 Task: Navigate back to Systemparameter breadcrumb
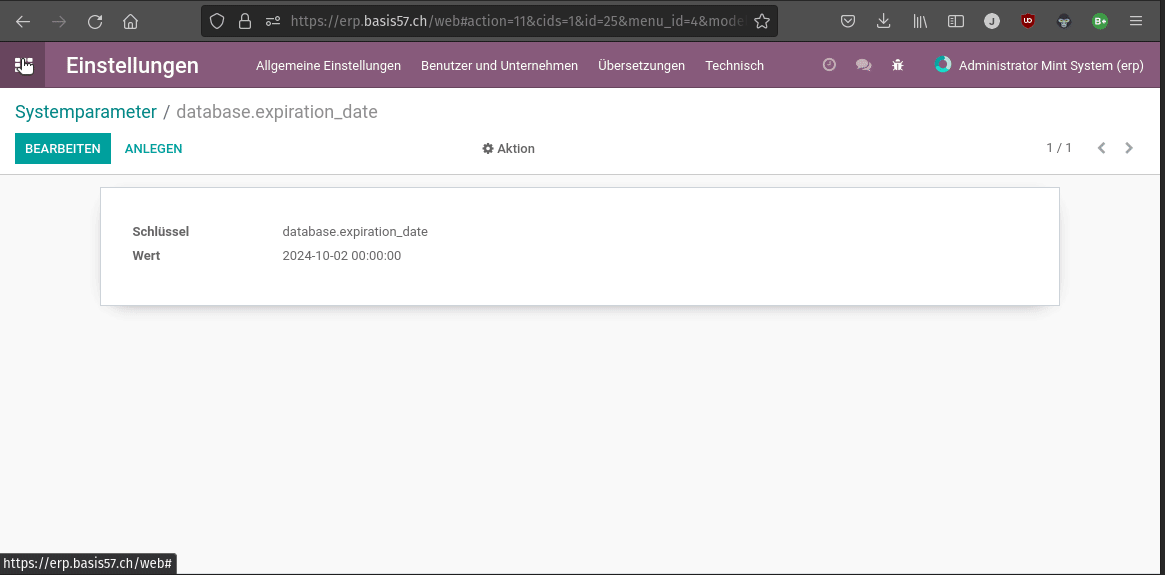[85, 112]
